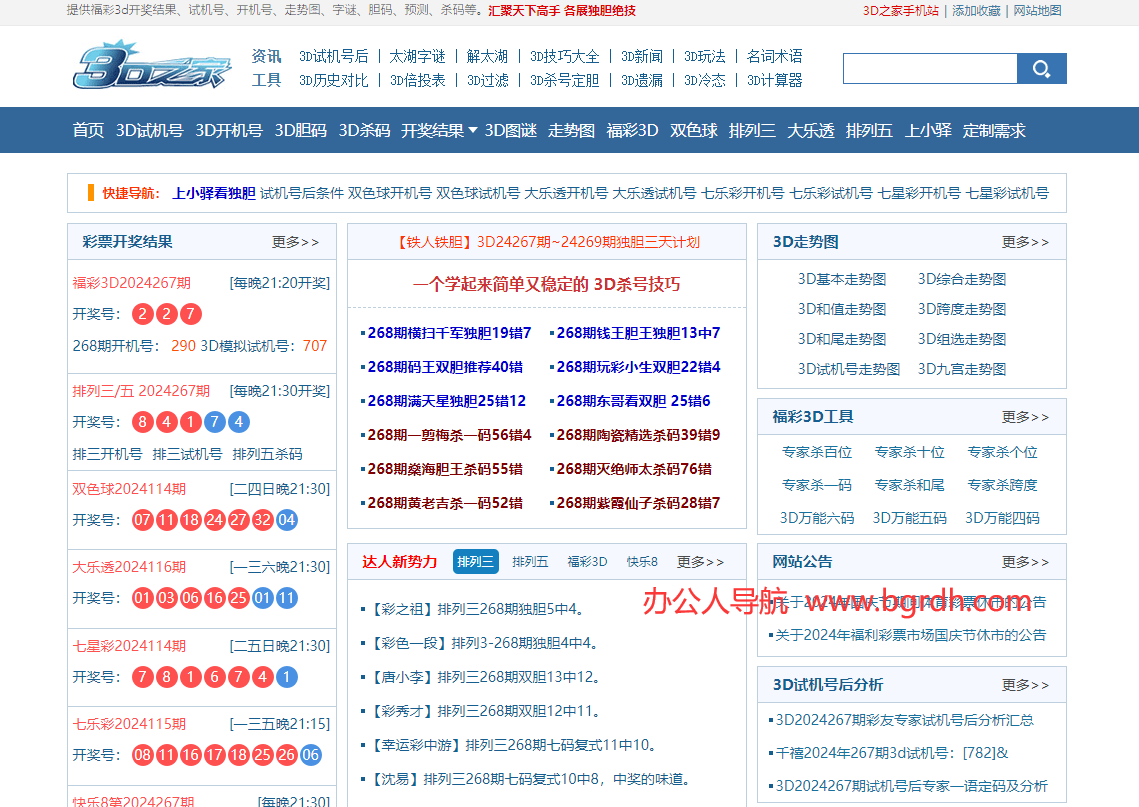Open 双色球 from the main menu

694,130
